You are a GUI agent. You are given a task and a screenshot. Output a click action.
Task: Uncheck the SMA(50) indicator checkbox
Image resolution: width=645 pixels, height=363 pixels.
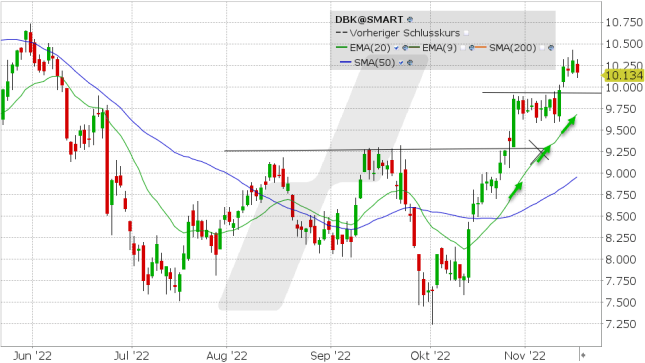click(401, 63)
